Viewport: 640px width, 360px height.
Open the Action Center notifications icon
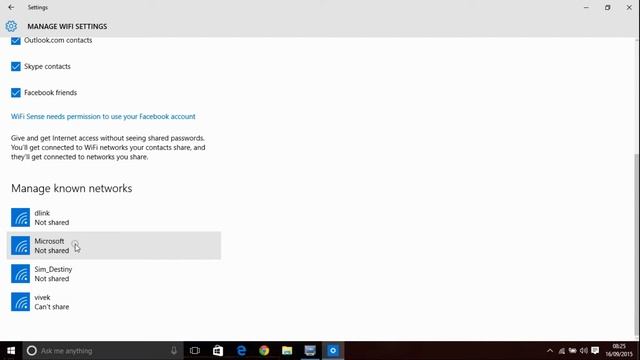click(595, 351)
